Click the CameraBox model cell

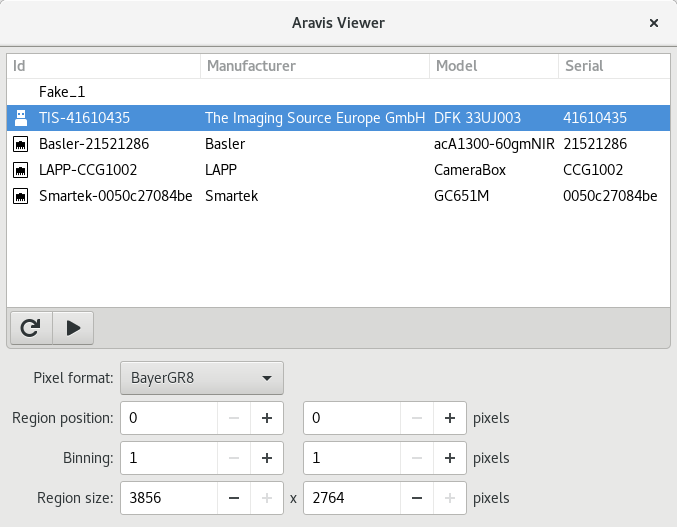[x=470, y=170]
